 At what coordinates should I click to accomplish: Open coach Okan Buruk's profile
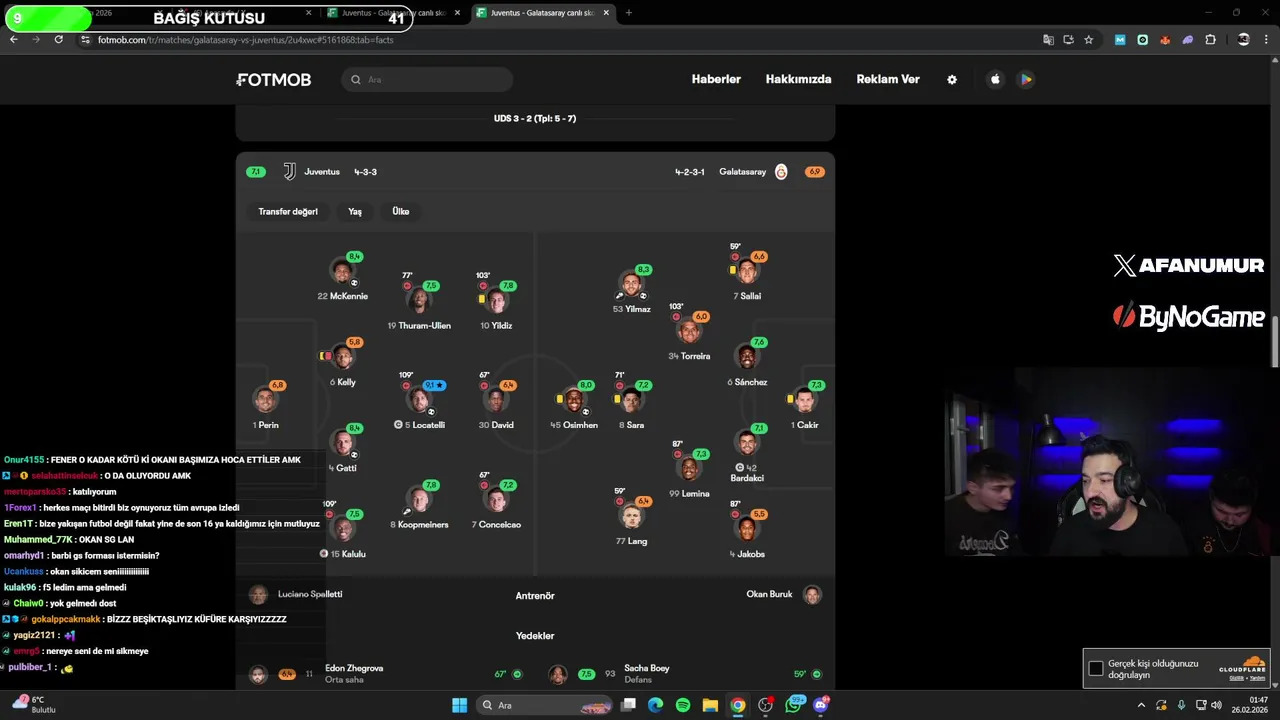pyautogui.click(x=784, y=595)
